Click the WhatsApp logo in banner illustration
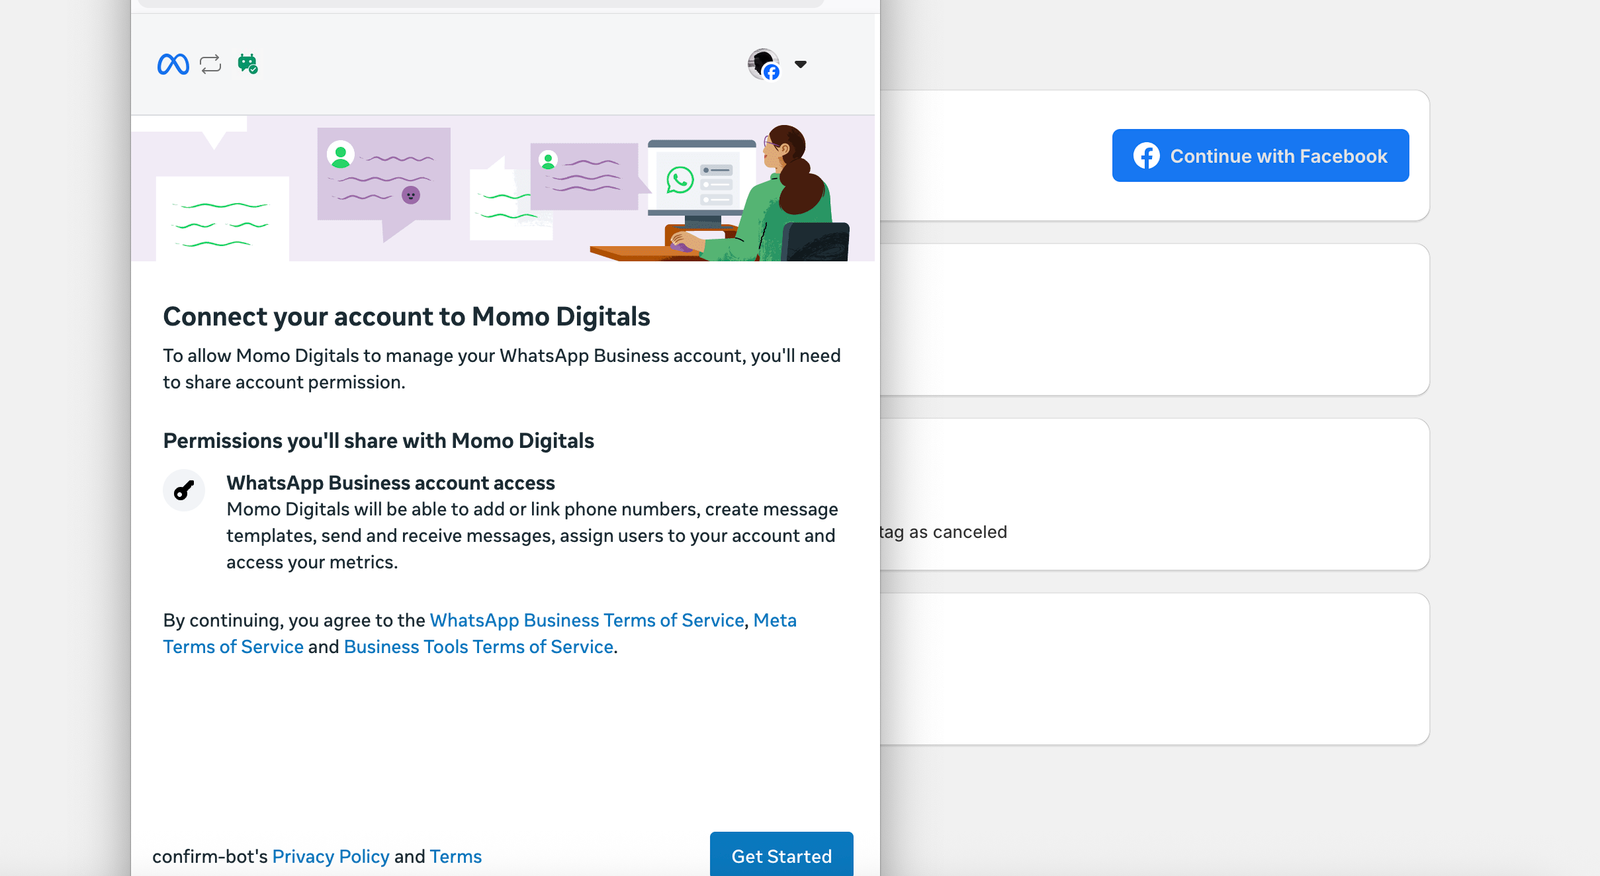 pyautogui.click(x=680, y=180)
